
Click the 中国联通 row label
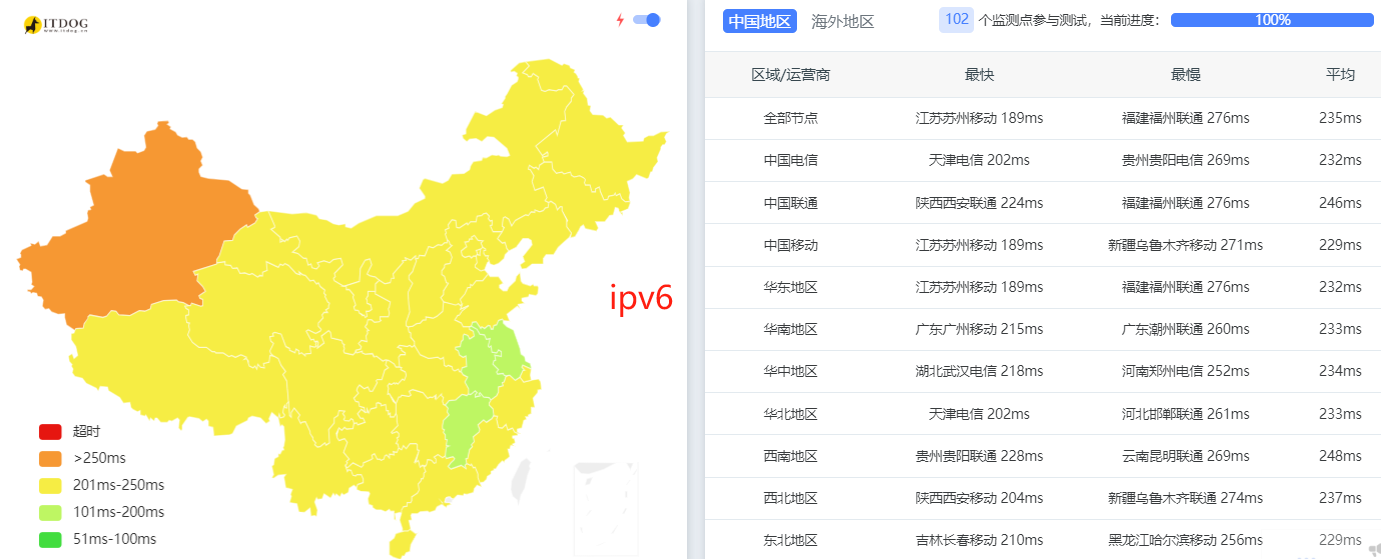791,203
